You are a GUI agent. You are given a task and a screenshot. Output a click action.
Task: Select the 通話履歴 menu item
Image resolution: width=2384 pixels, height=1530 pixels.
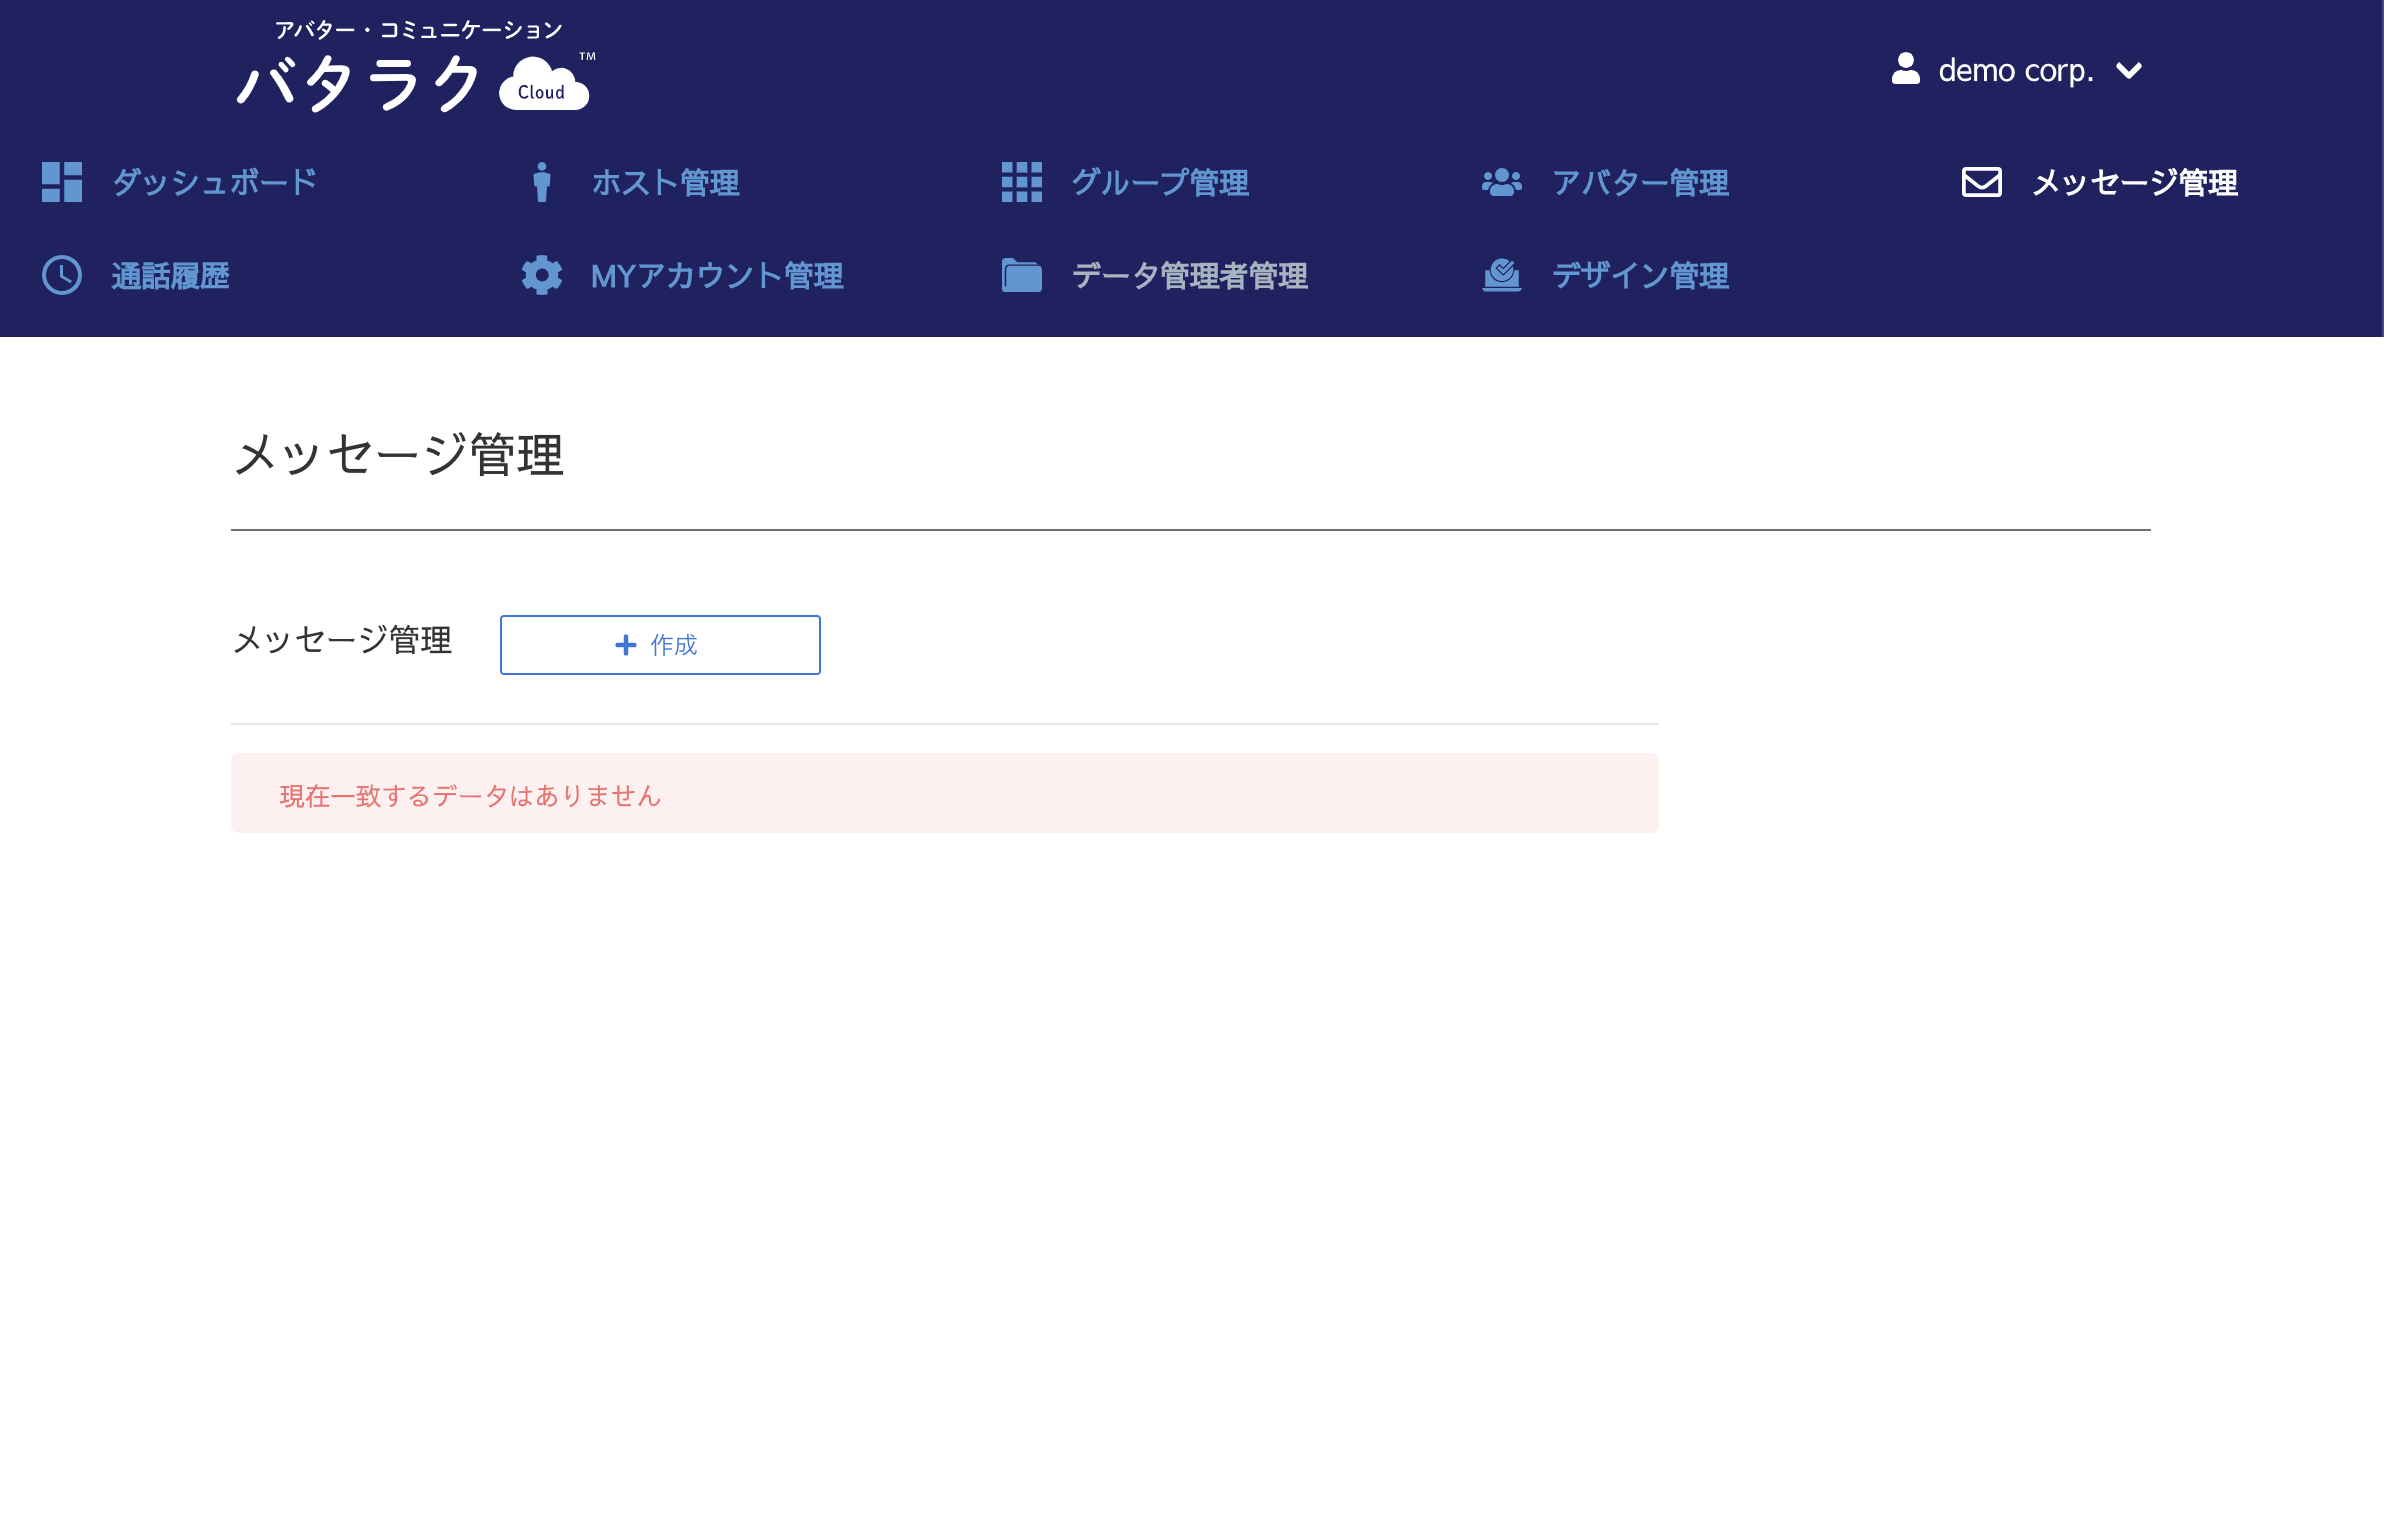(x=170, y=275)
